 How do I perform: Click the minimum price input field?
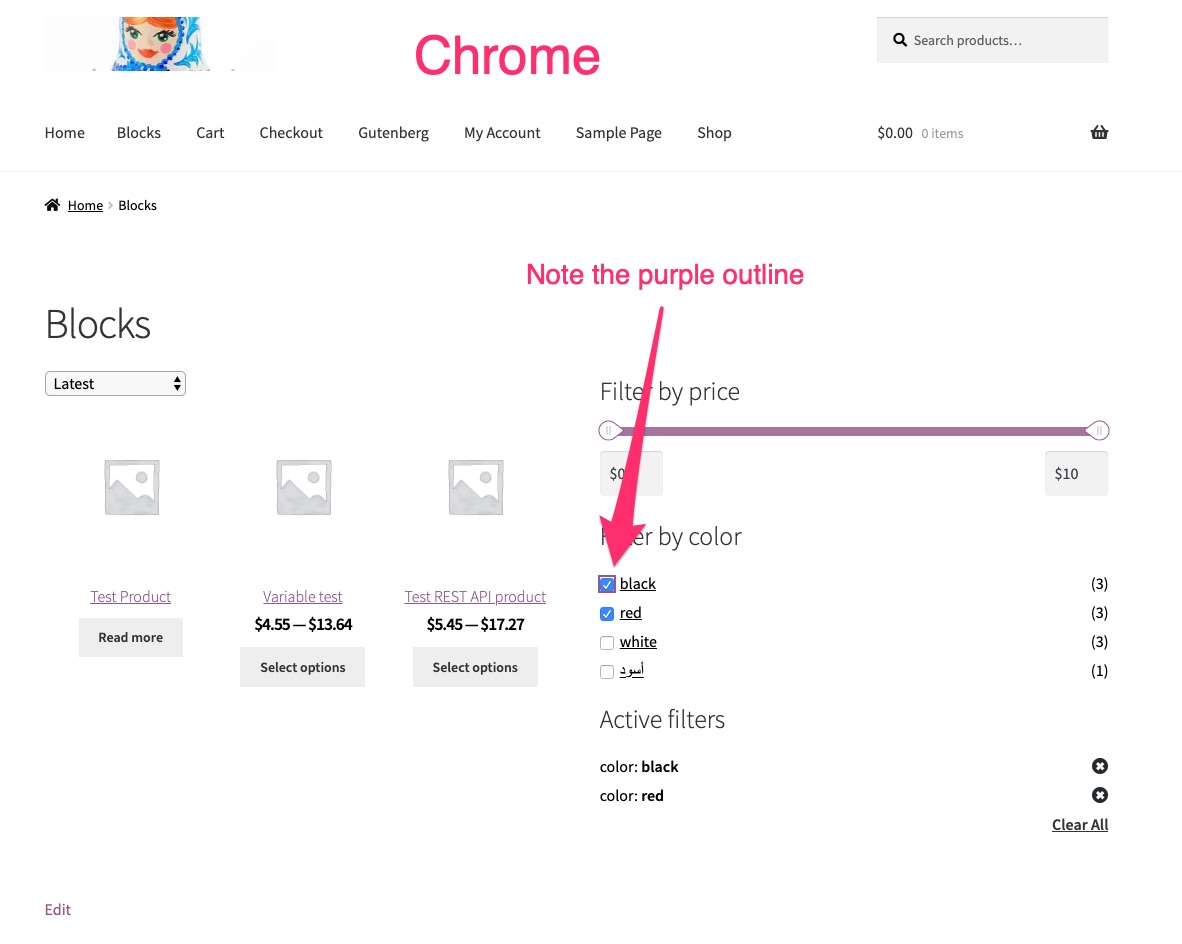click(631, 474)
